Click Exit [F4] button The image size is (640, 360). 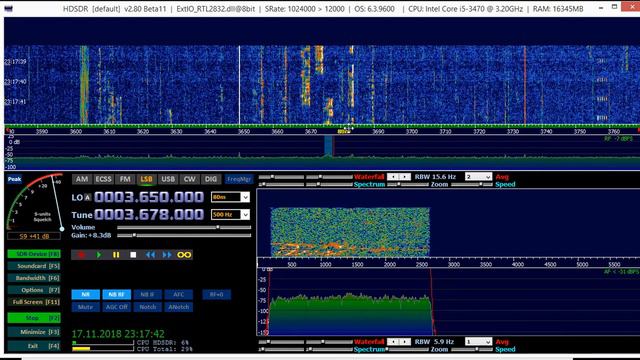(34, 346)
